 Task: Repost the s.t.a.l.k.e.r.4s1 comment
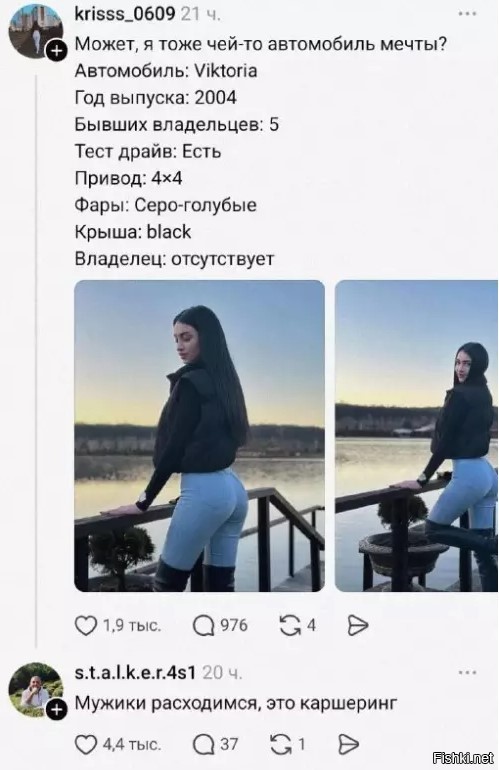pyautogui.click(x=281, y=744)
